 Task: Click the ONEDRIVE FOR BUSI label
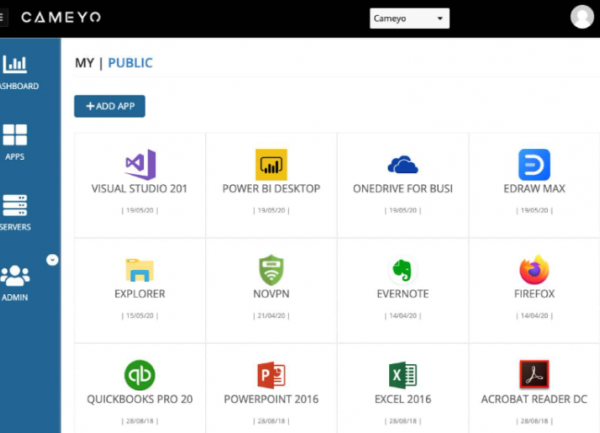[403, 189]
